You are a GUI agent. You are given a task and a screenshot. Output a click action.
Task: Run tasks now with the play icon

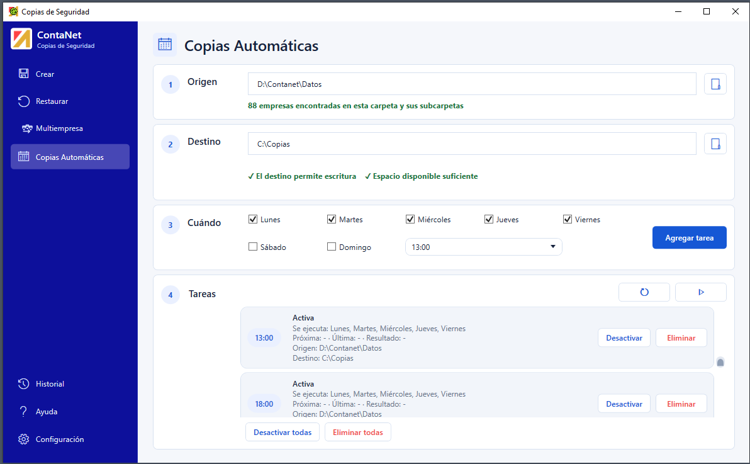tap(701, 292)
